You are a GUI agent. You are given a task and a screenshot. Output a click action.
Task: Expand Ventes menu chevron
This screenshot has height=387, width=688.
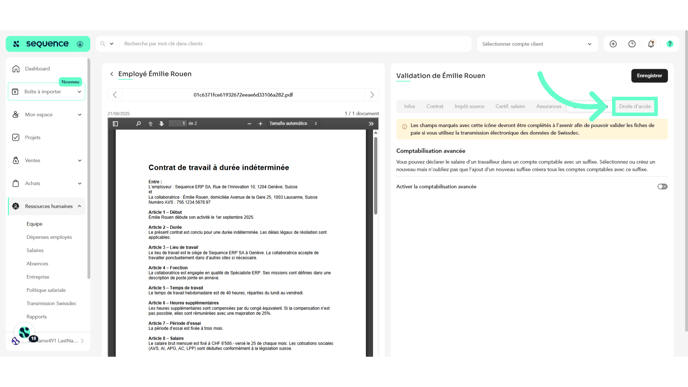coord(79,161)
